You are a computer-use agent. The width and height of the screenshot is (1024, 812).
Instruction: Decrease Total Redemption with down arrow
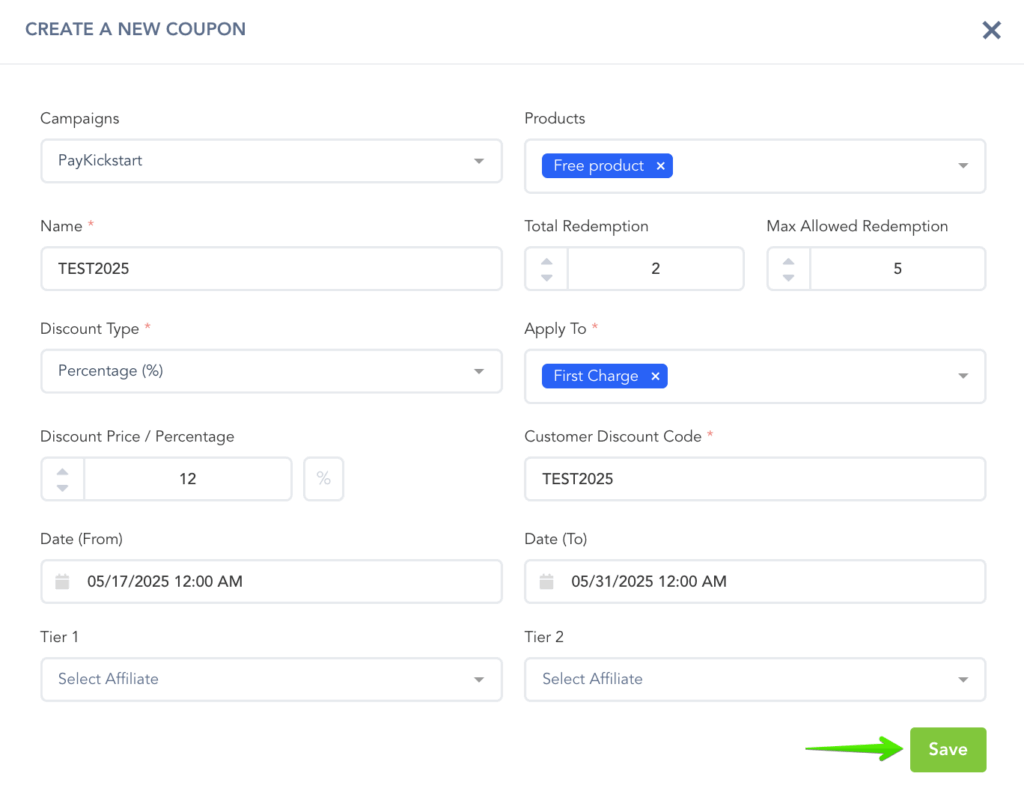[x=547, y=277]
